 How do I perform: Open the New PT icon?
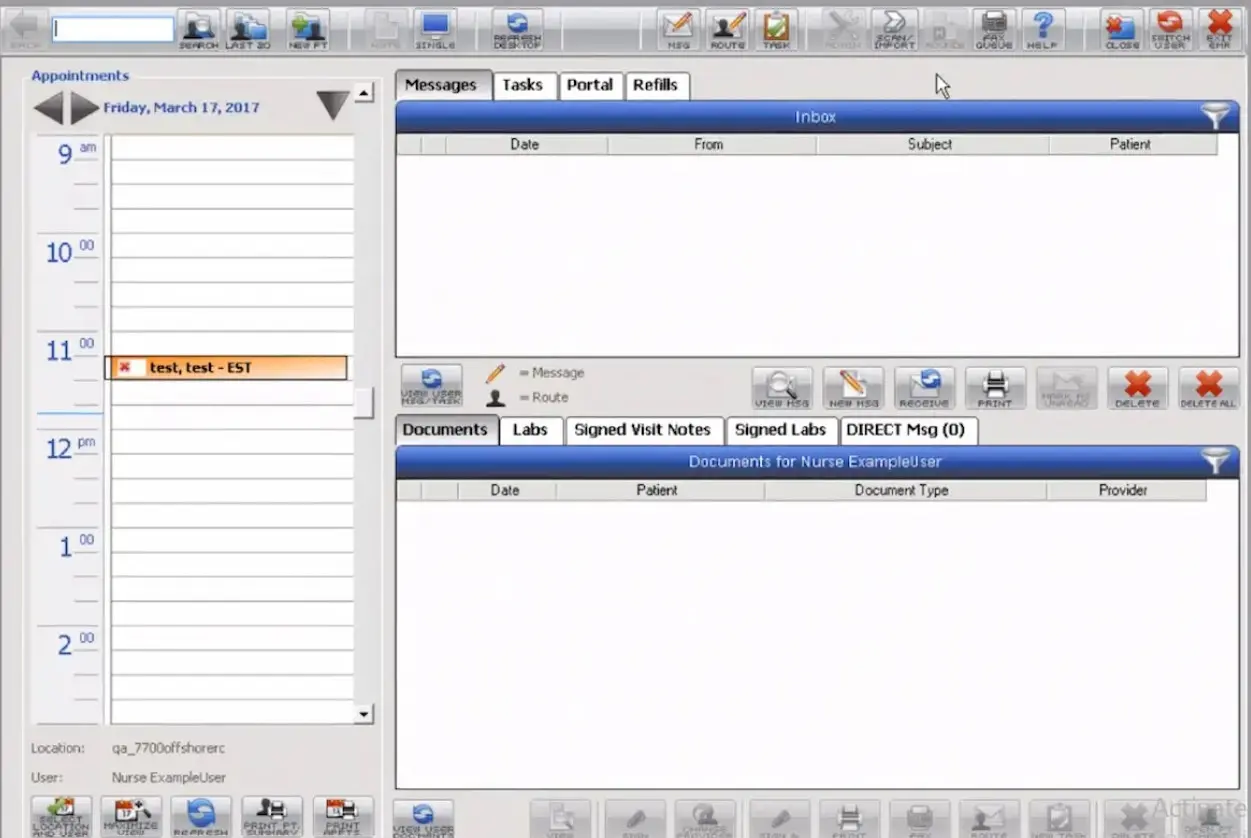click(308, 30)
